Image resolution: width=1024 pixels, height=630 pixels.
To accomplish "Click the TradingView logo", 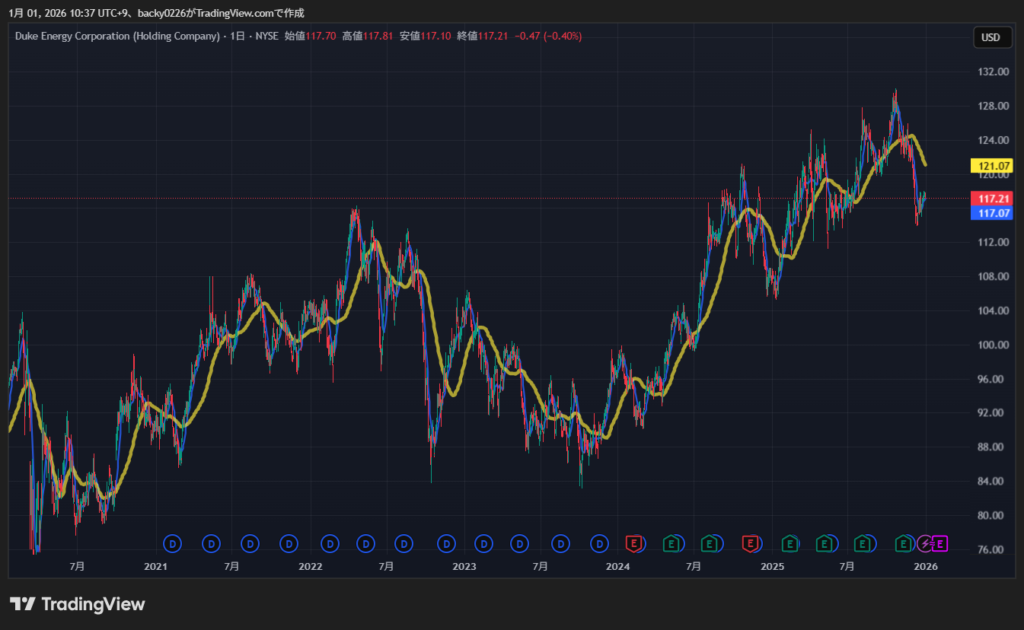I will click(77, 604).
